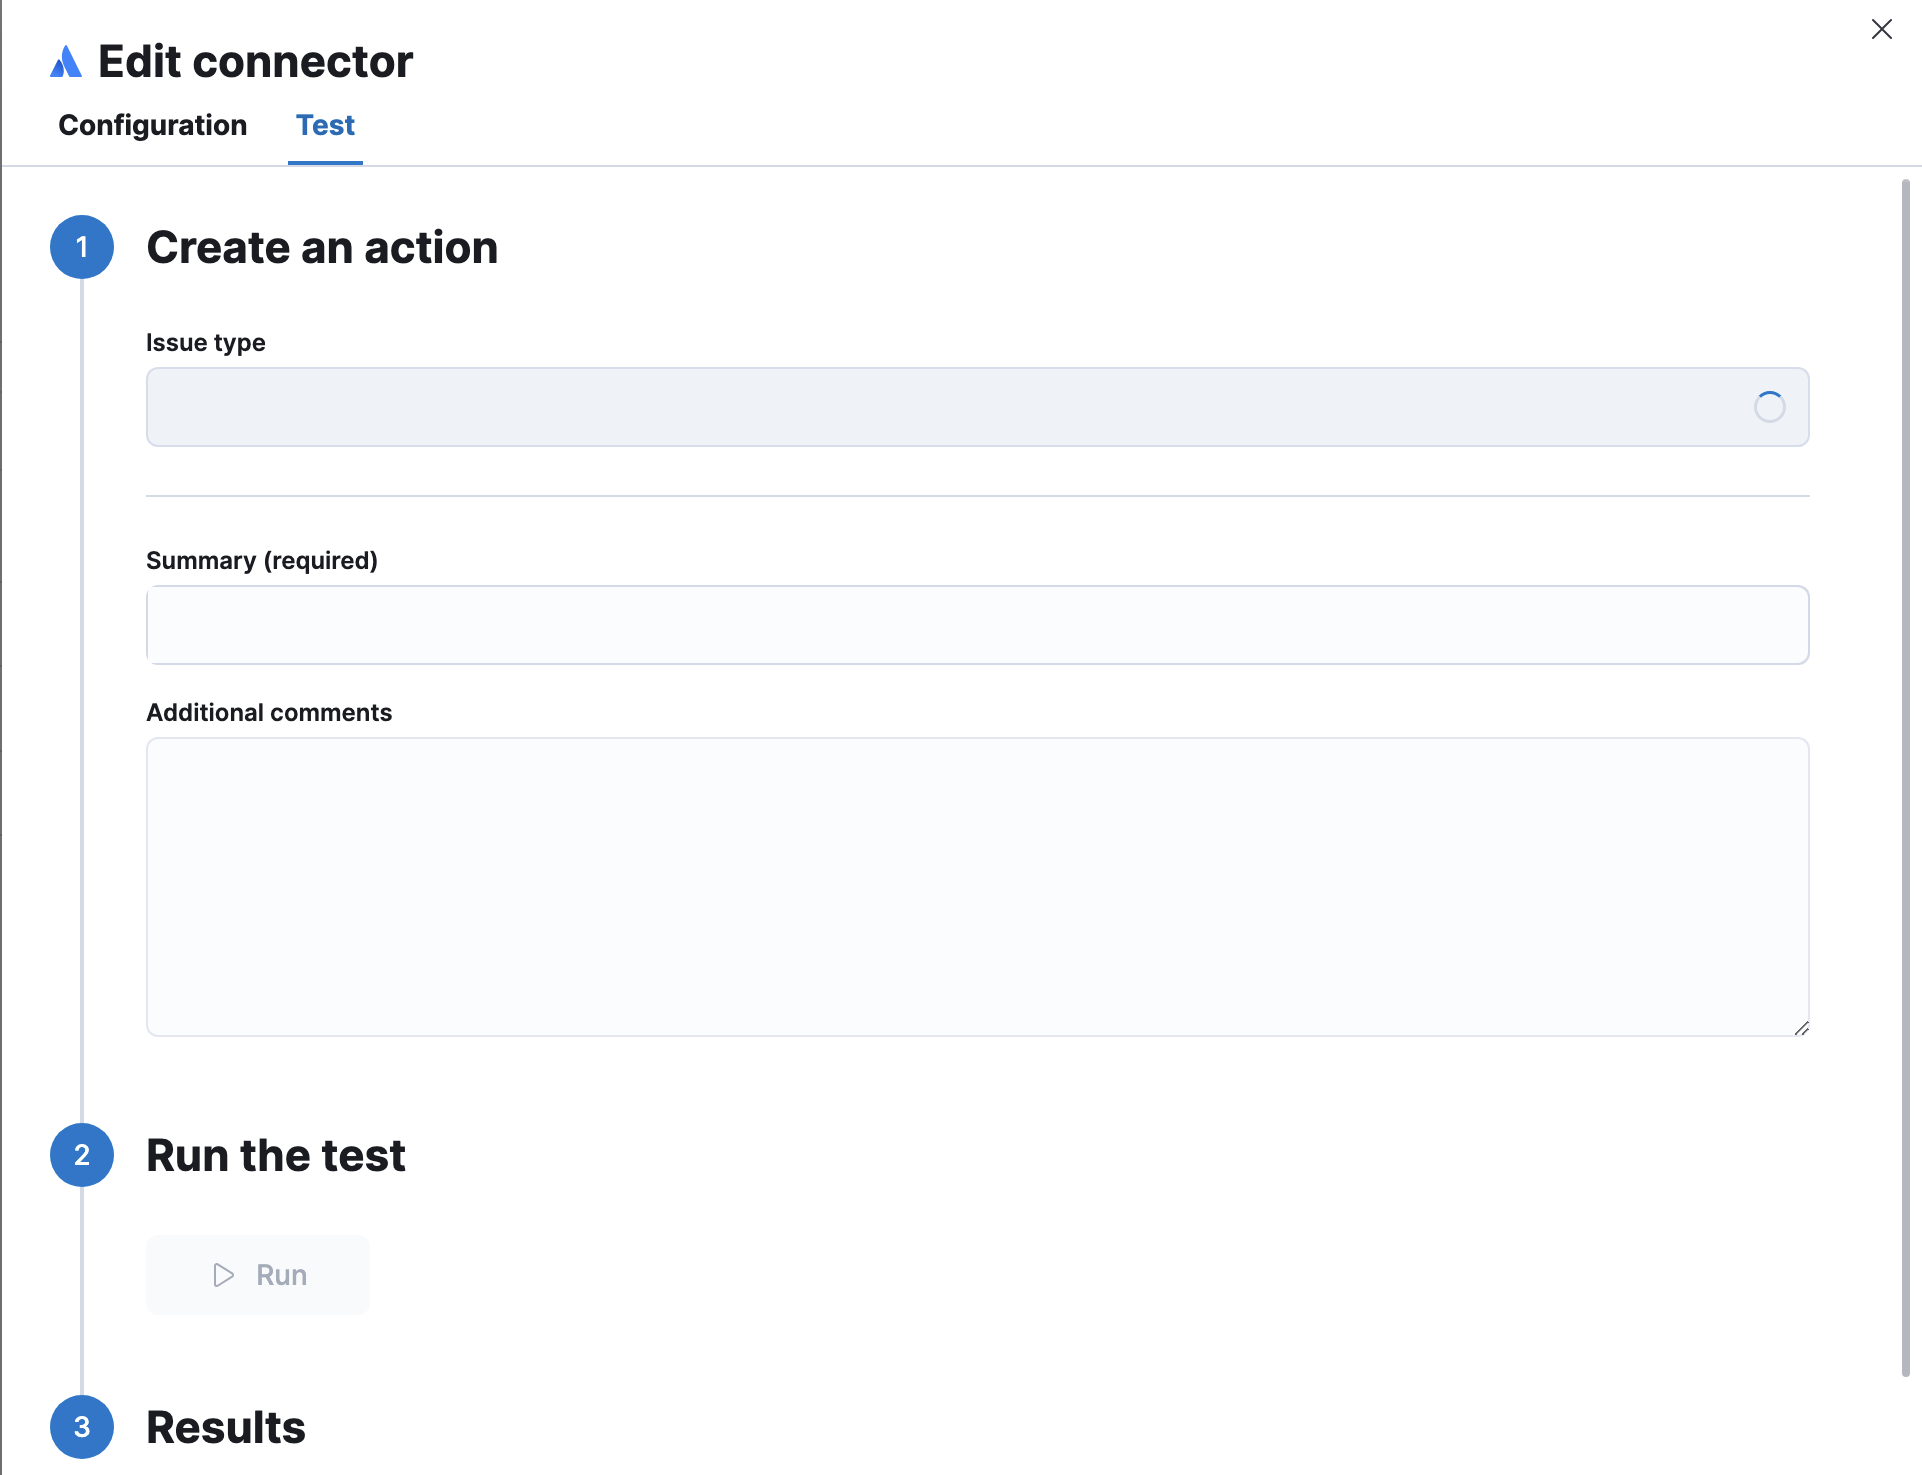Screen dimensions: 1922x1475
Task: Click the Create an action heading
Action: (322, 247)
